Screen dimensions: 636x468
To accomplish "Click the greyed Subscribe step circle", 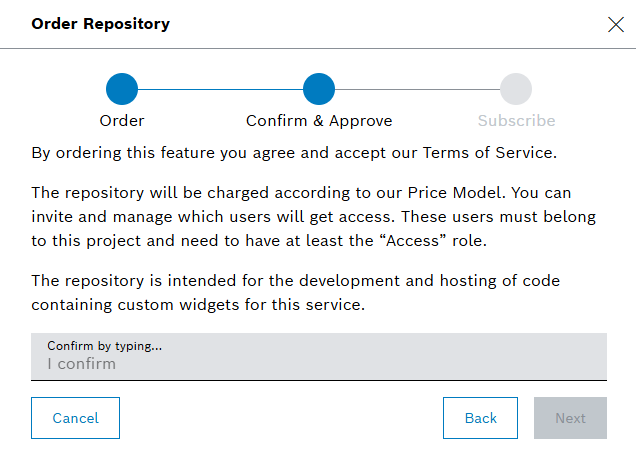I will (516, 89).
